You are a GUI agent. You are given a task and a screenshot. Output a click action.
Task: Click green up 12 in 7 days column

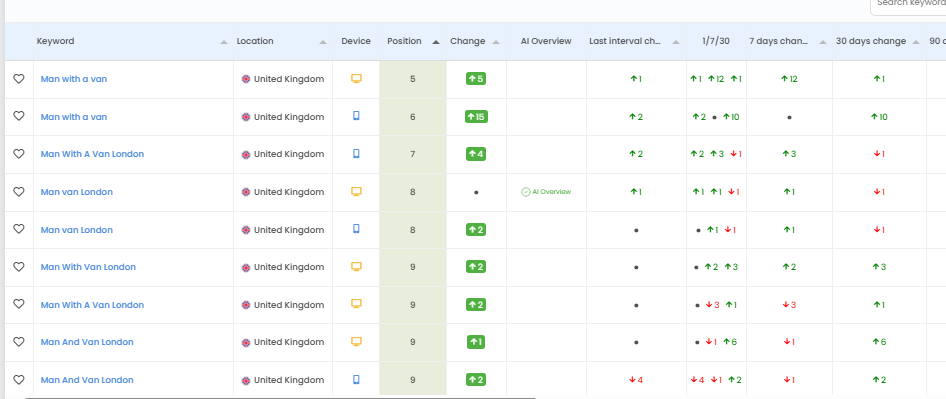[x=789, y=79]
